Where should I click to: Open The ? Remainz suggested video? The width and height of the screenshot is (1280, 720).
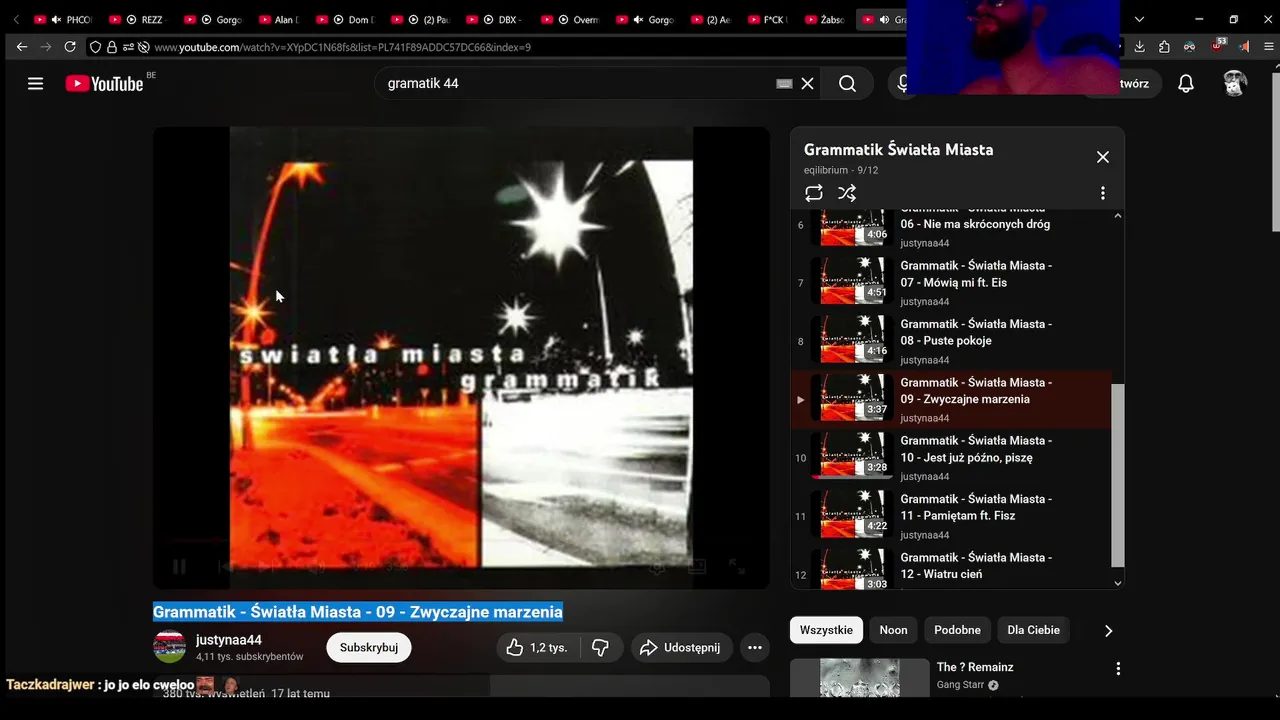click(975, 667)
